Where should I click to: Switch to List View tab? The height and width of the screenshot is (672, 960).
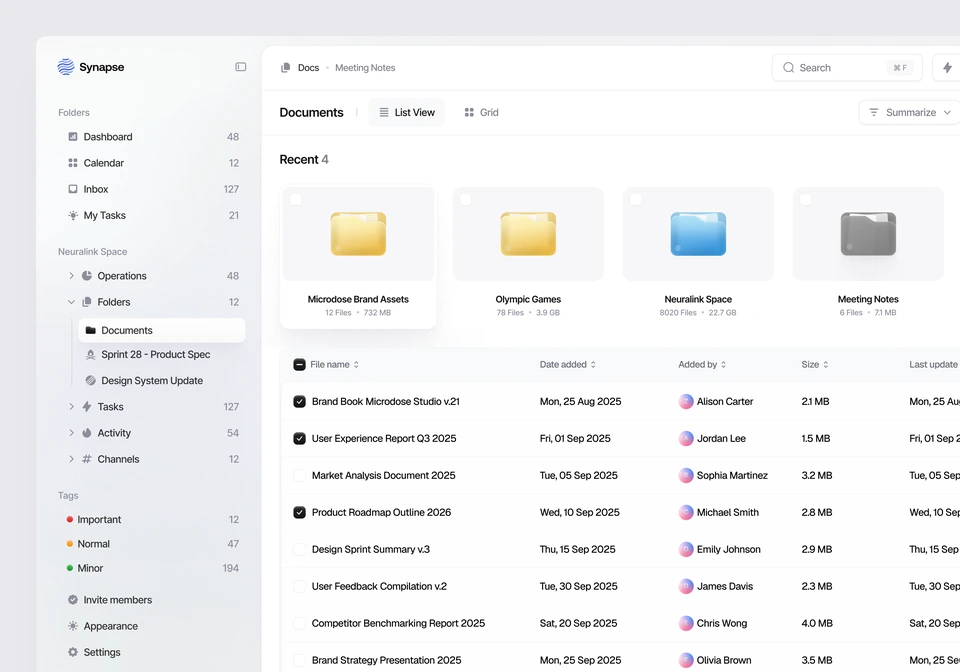(x=407, y=113)
